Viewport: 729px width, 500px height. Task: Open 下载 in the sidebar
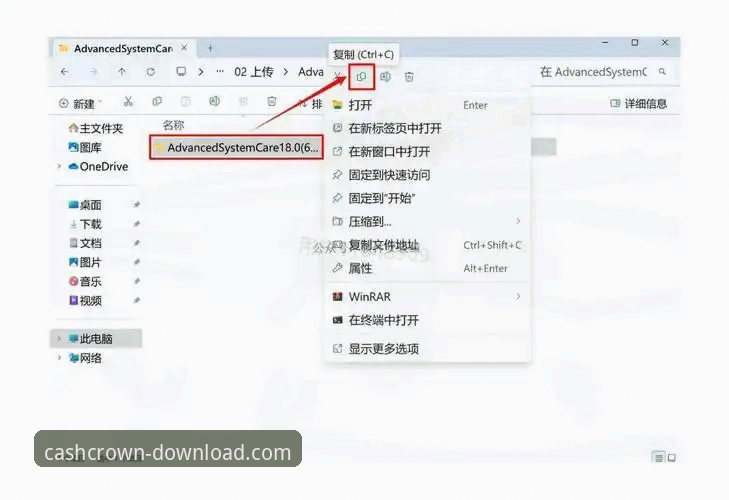(x=85, y=224)
